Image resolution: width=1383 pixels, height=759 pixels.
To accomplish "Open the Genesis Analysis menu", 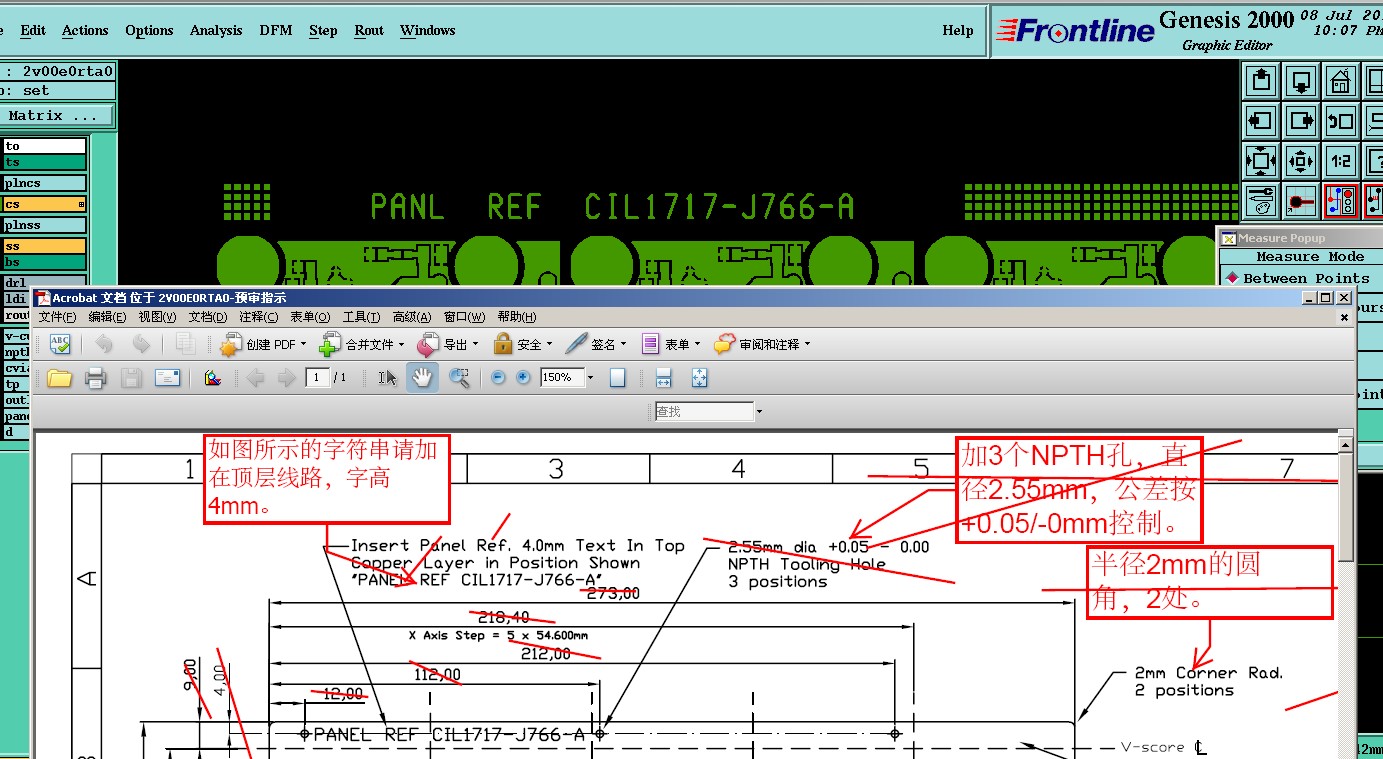I will [x=216, y=30].
